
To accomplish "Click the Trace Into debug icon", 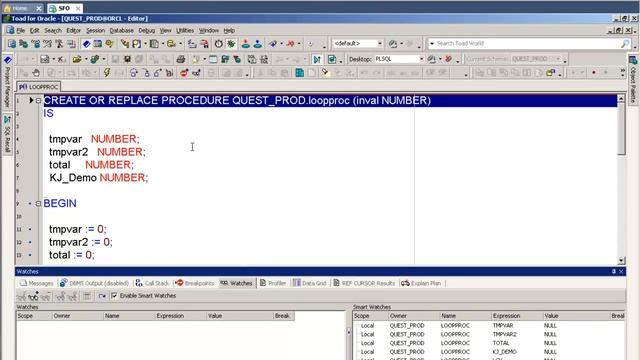I will pos(146,73).
